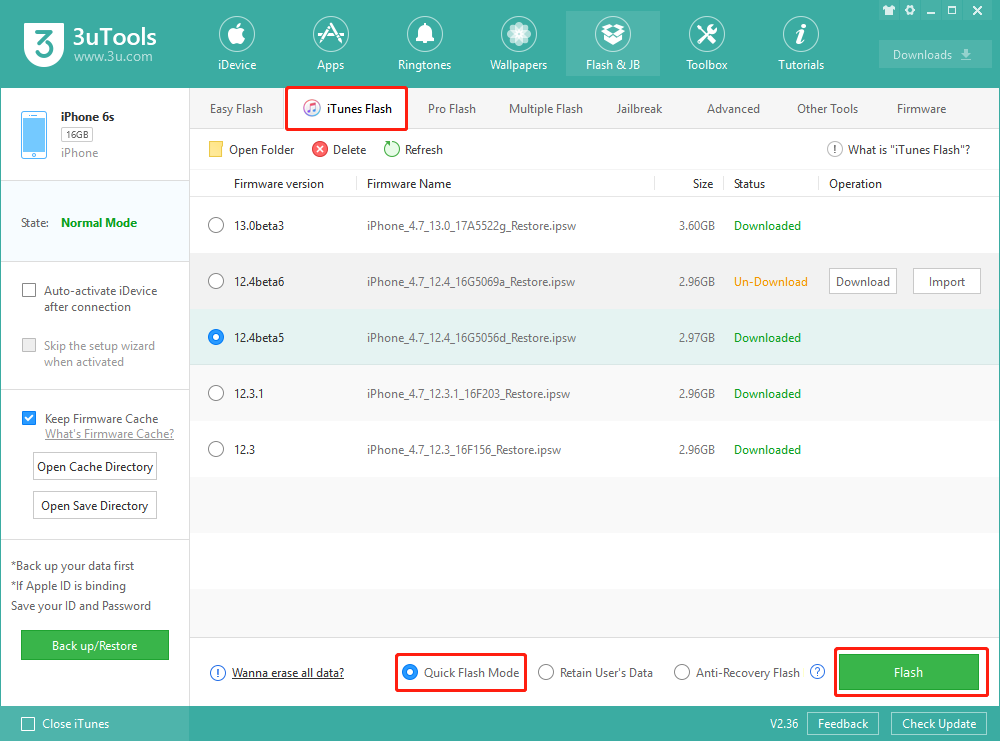Enable Auto-activate iDevice after connection
Image resolution: width=1000 pixels, height=741 pixels.
click(x=29, y=290)
